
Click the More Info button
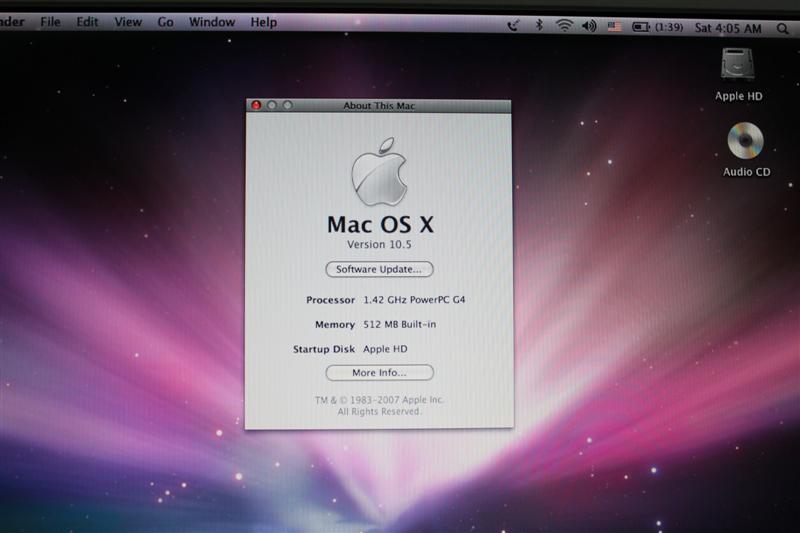380,373
